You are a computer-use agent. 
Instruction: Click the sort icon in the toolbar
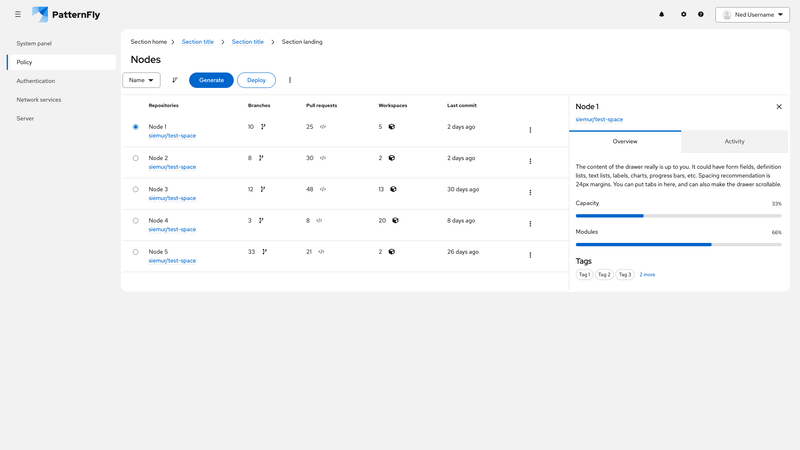tap(174, 80)
